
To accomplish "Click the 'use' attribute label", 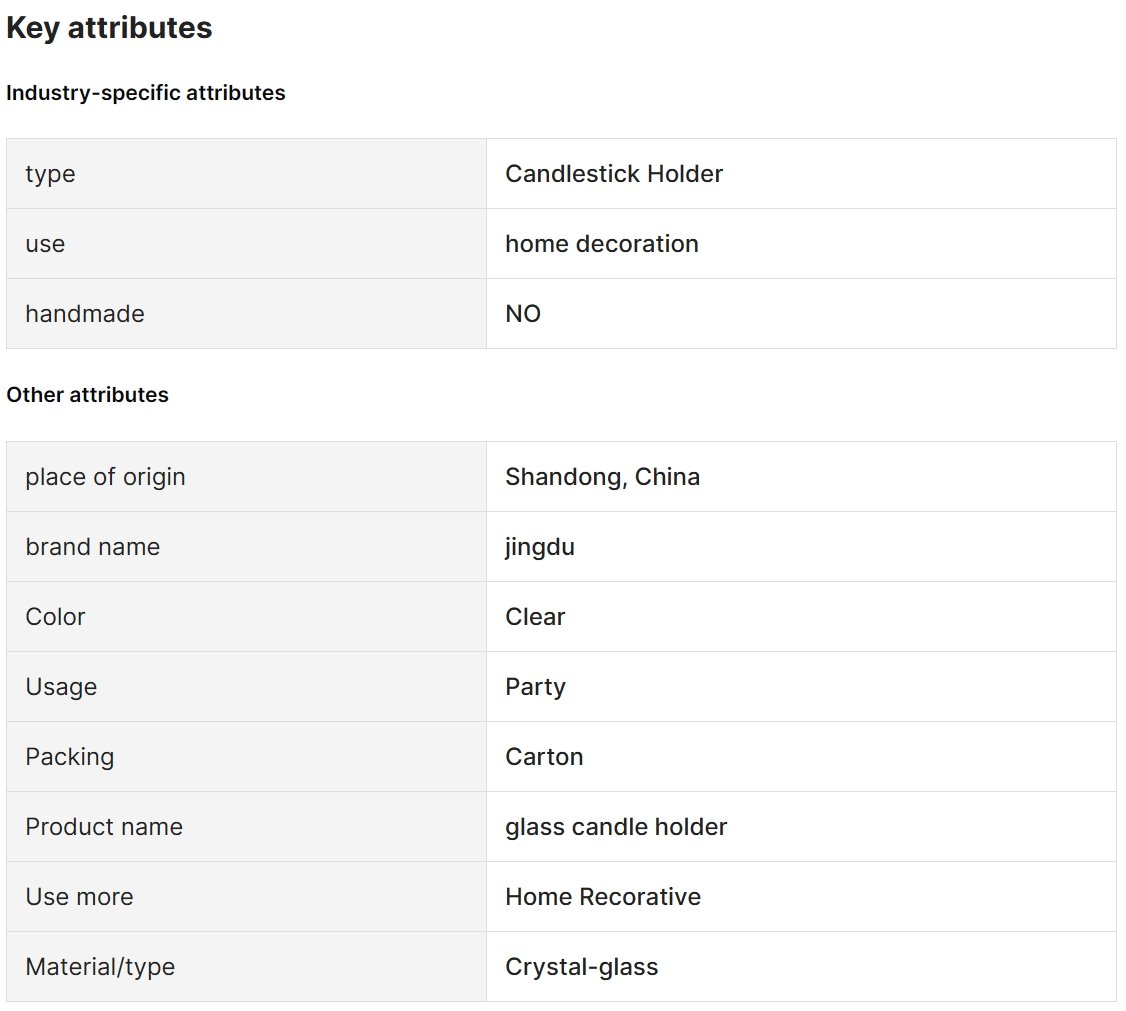I will coord(45,244).
